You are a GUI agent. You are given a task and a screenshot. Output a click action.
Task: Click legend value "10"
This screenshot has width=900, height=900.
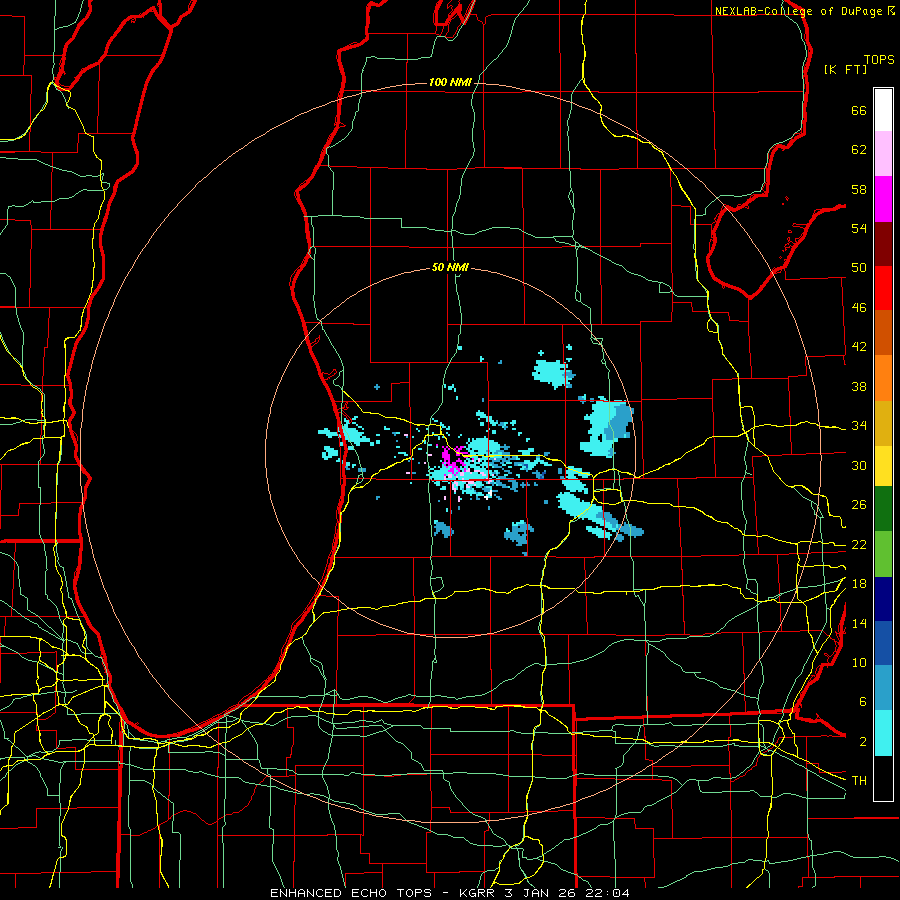point(859,662)
